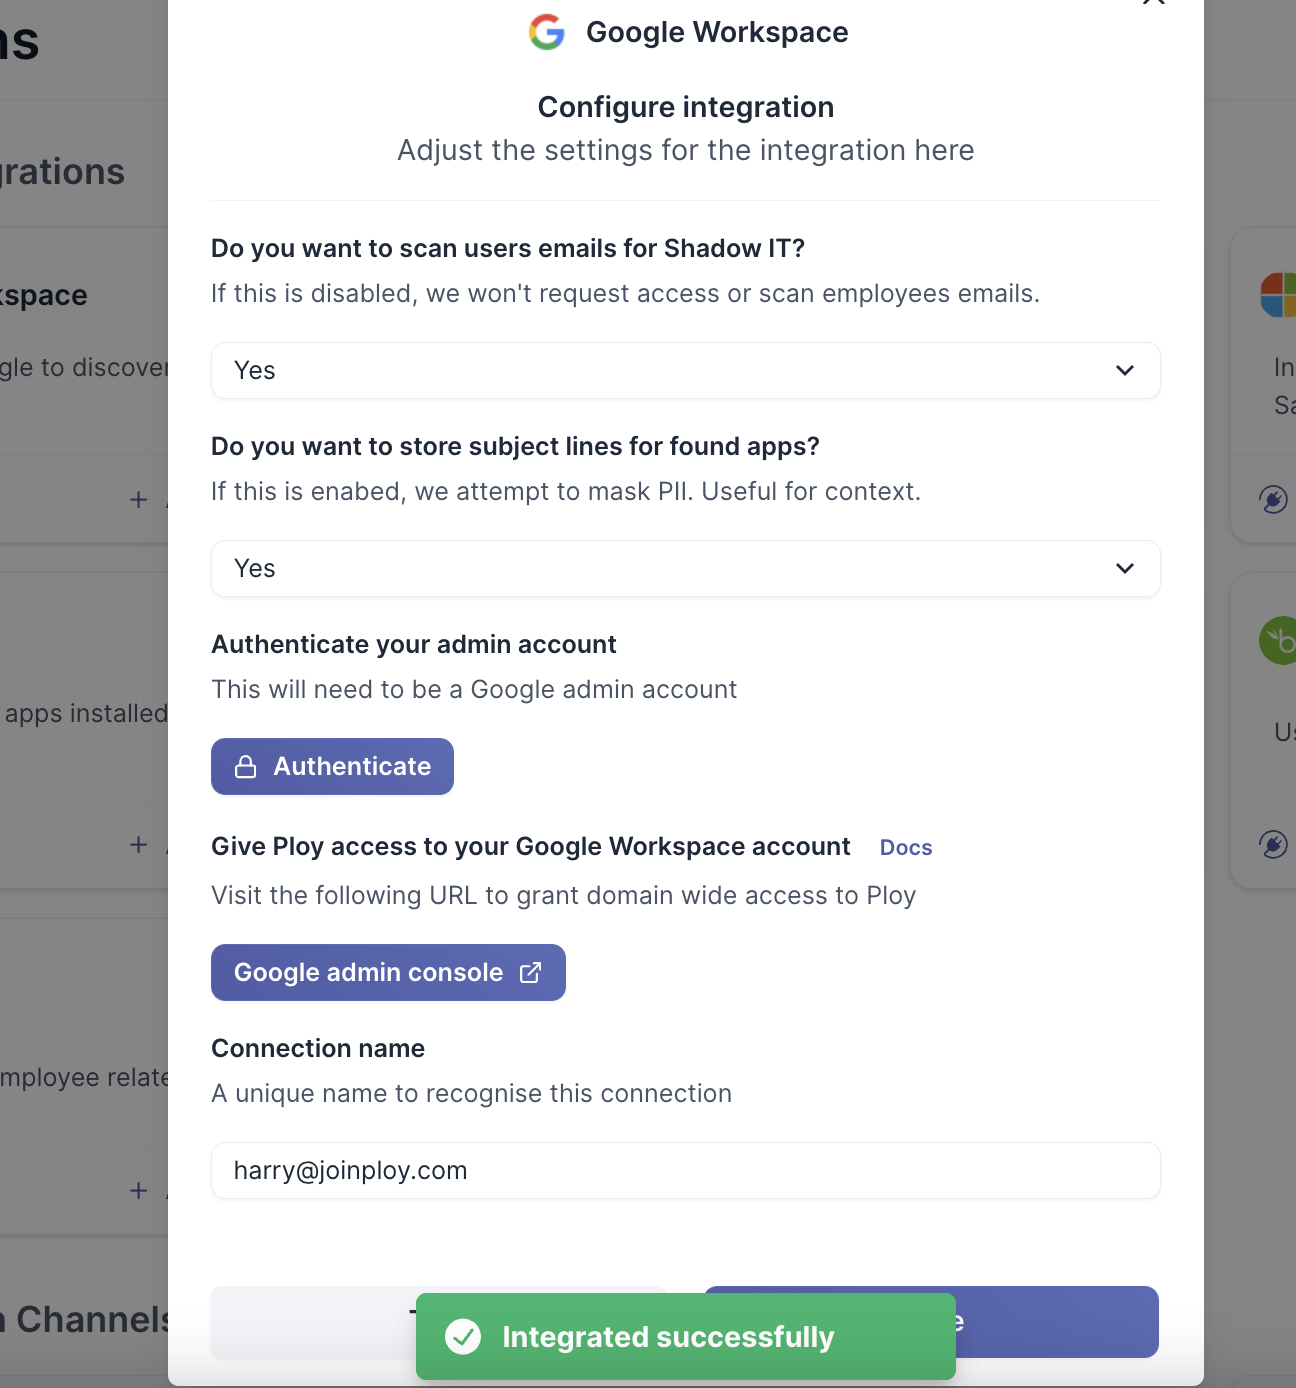This screenshot has height=1388, width=1296.
Task: Click the Google logo in the modal header
Action: [x=547, y=32]
